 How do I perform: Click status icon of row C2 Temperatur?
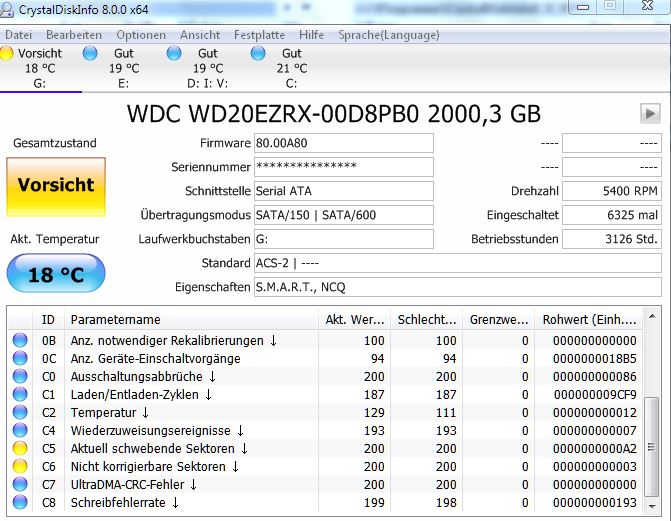click(20, 412)
